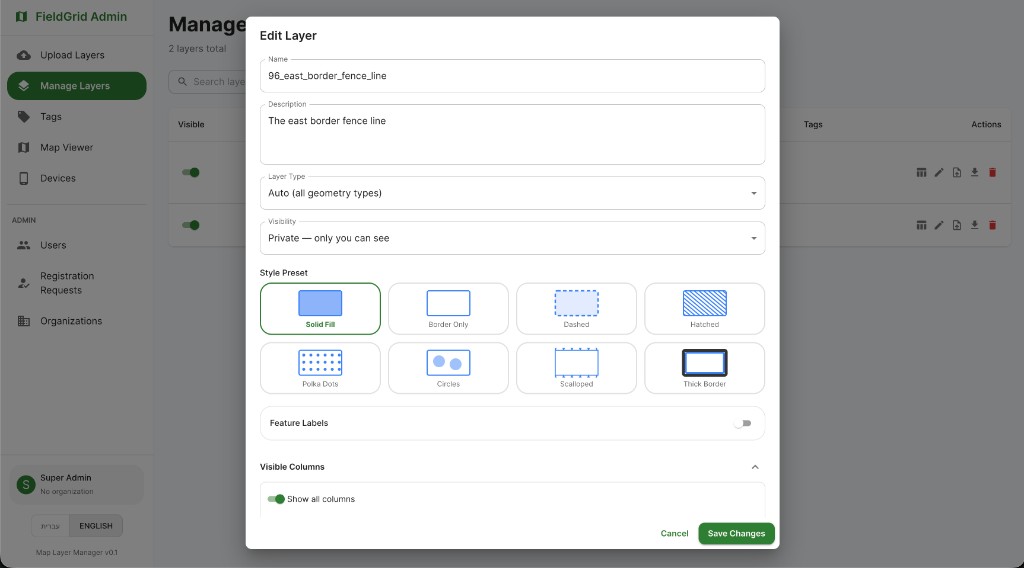This screenshot has width=1024, height=568.
Task: Select the Border Only style preset
Action: click(448, 309)
